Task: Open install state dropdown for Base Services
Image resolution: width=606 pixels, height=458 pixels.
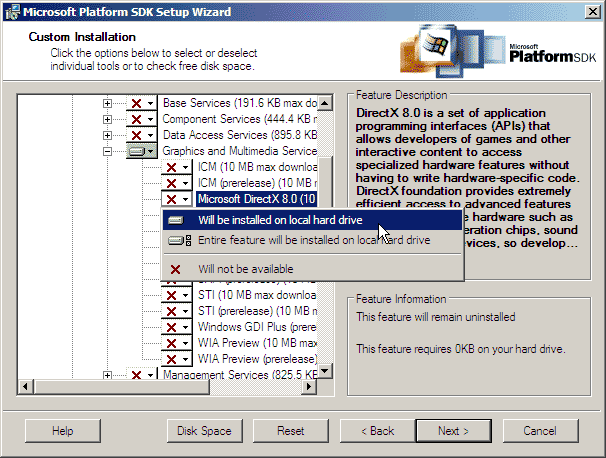Action: coord(141,103)
